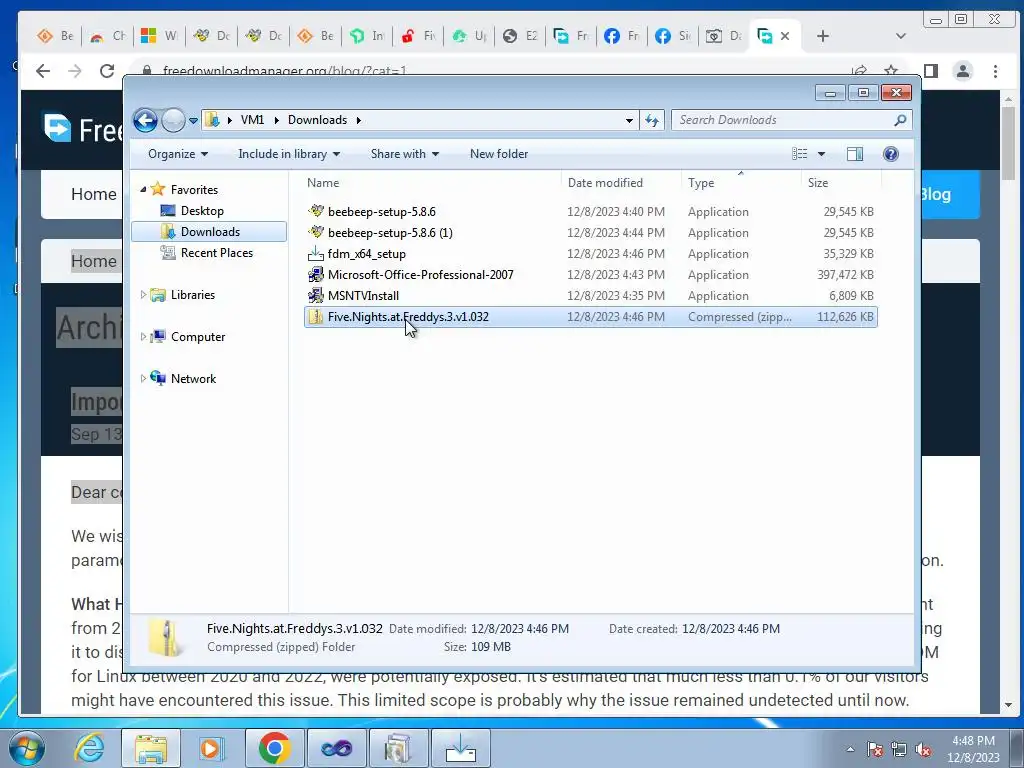
Task: Click Chrome icon in taskbar
Action: coord(274,748)
